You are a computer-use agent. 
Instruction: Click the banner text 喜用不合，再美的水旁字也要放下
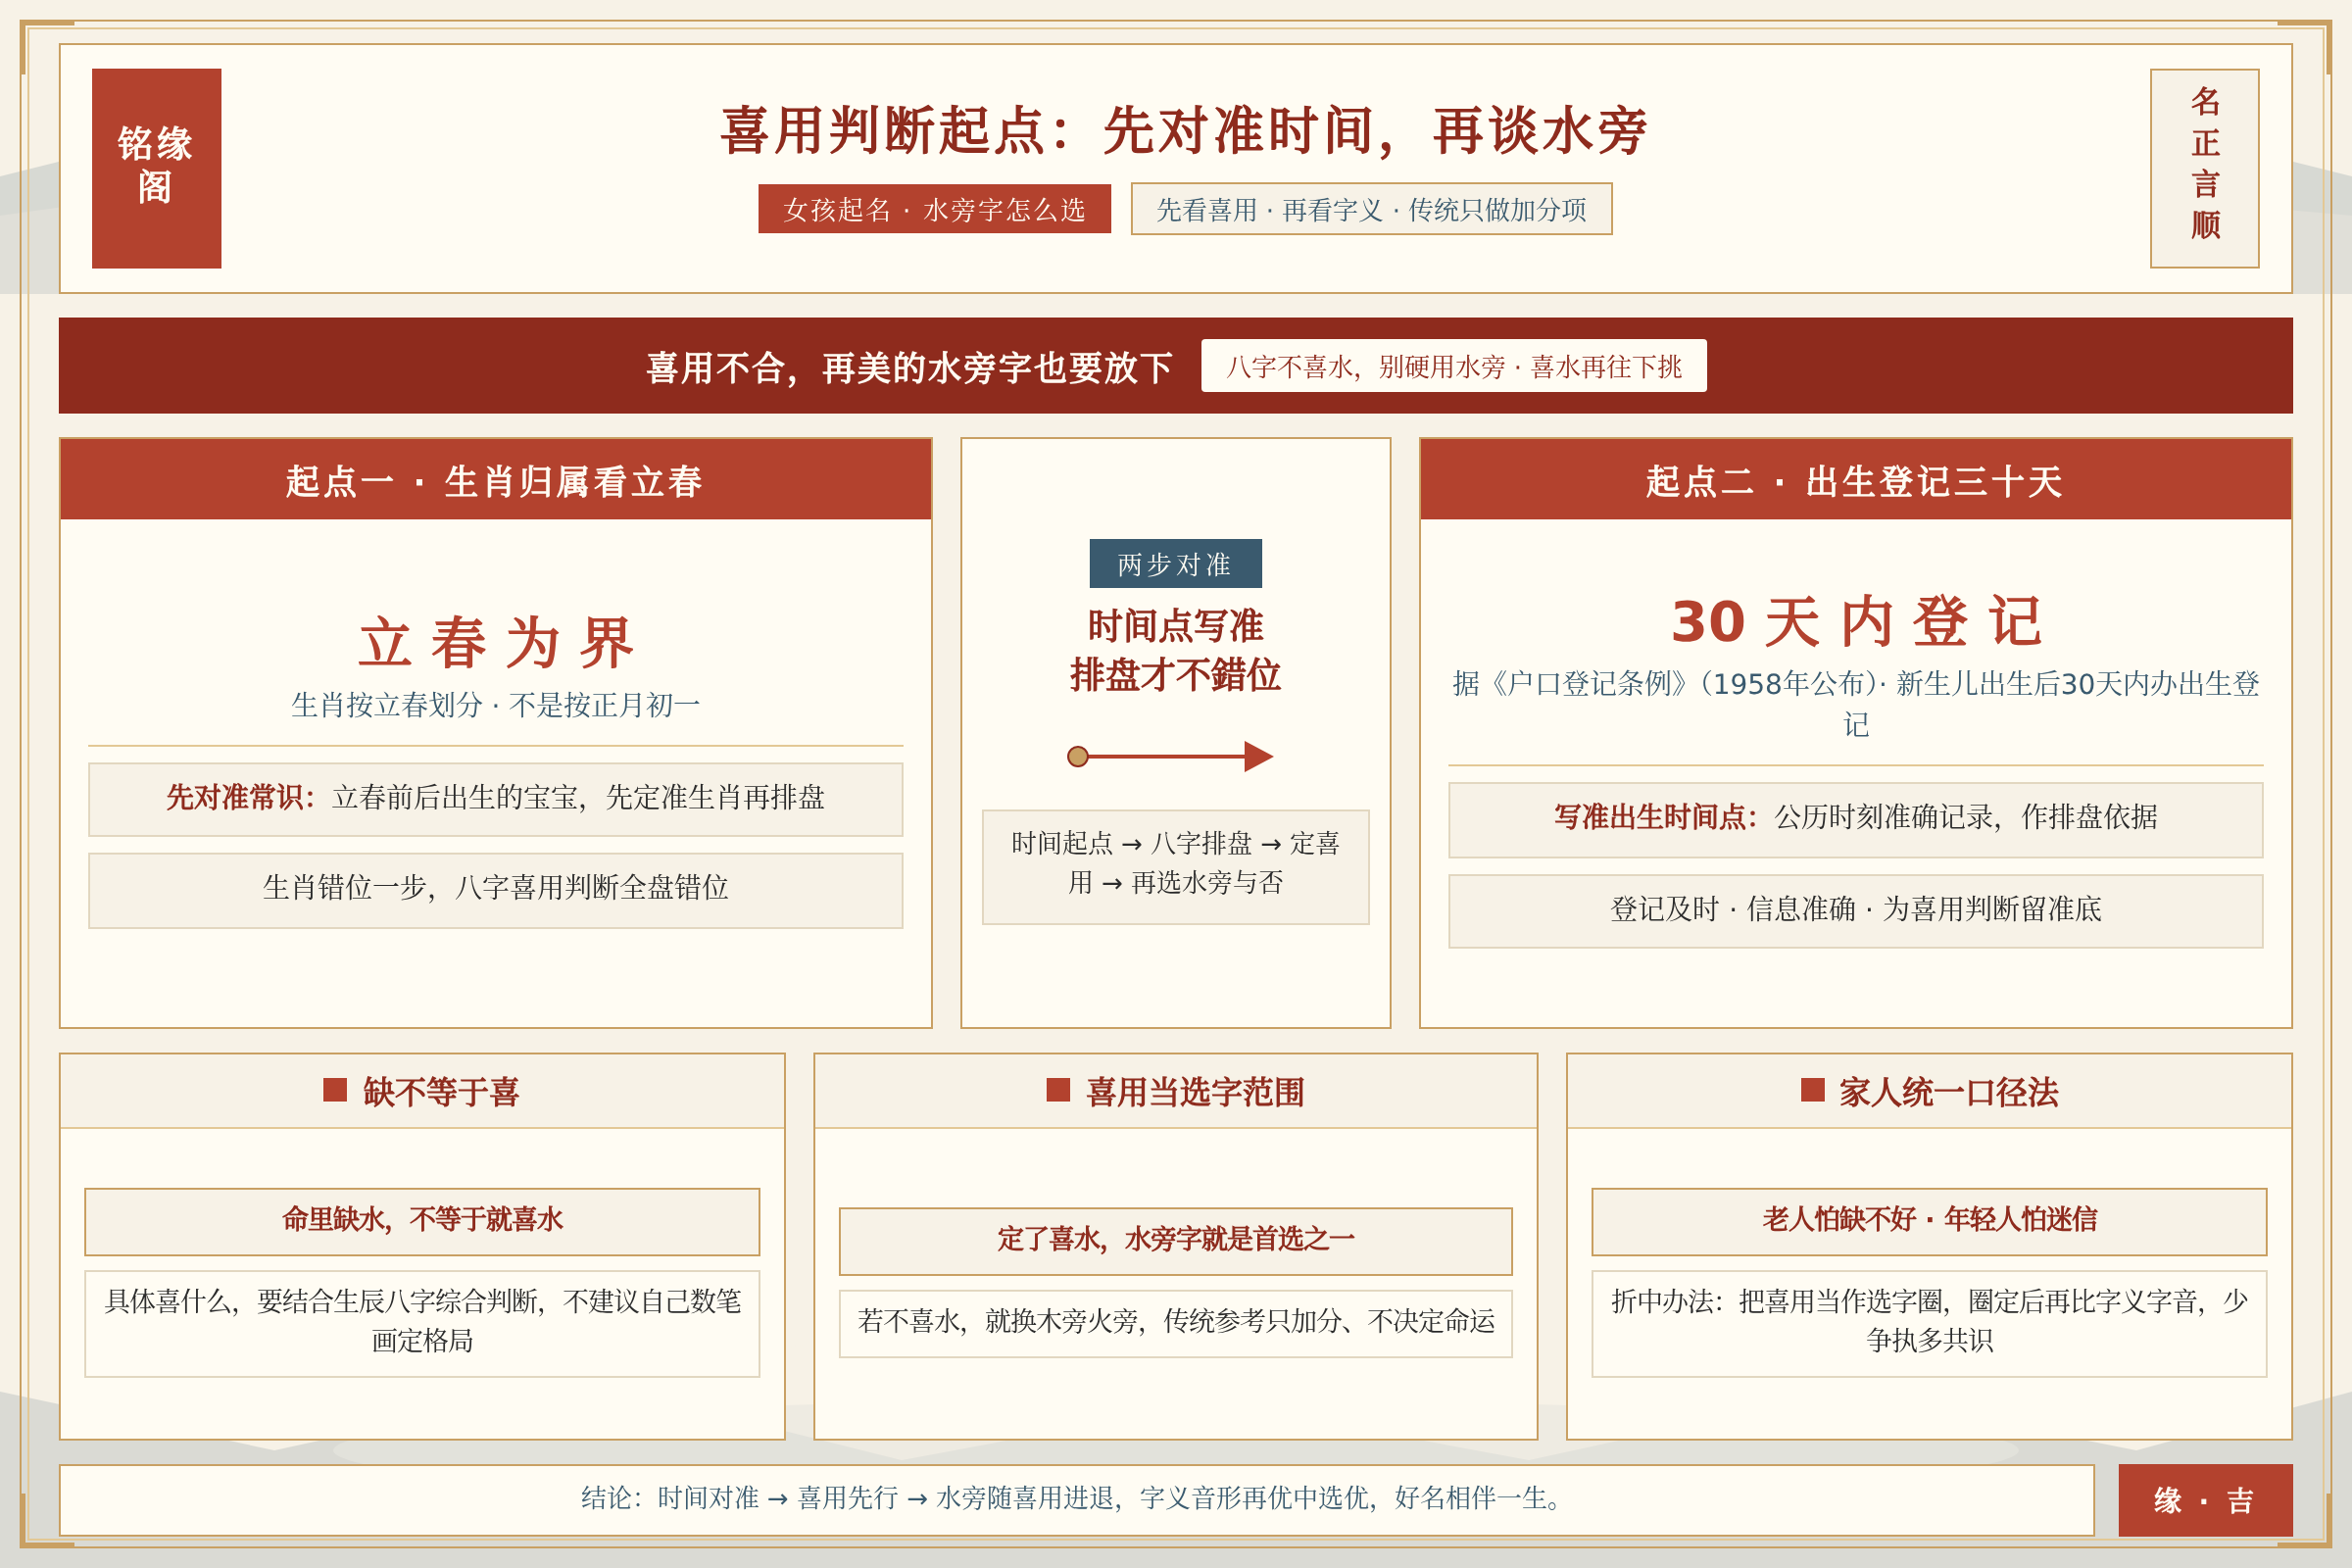click(x=909, y=367)
